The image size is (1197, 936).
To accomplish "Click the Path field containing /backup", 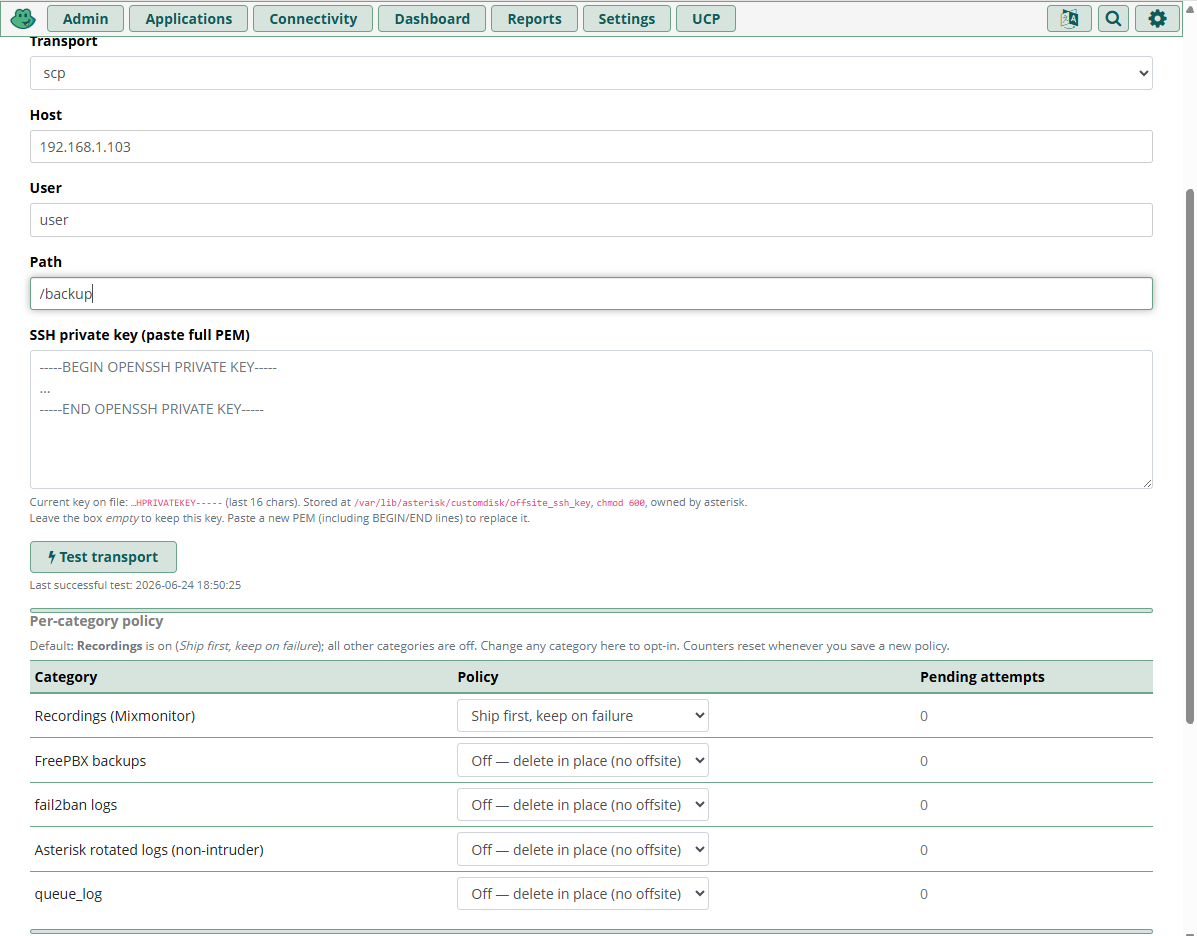I will [x=591, y=293].
